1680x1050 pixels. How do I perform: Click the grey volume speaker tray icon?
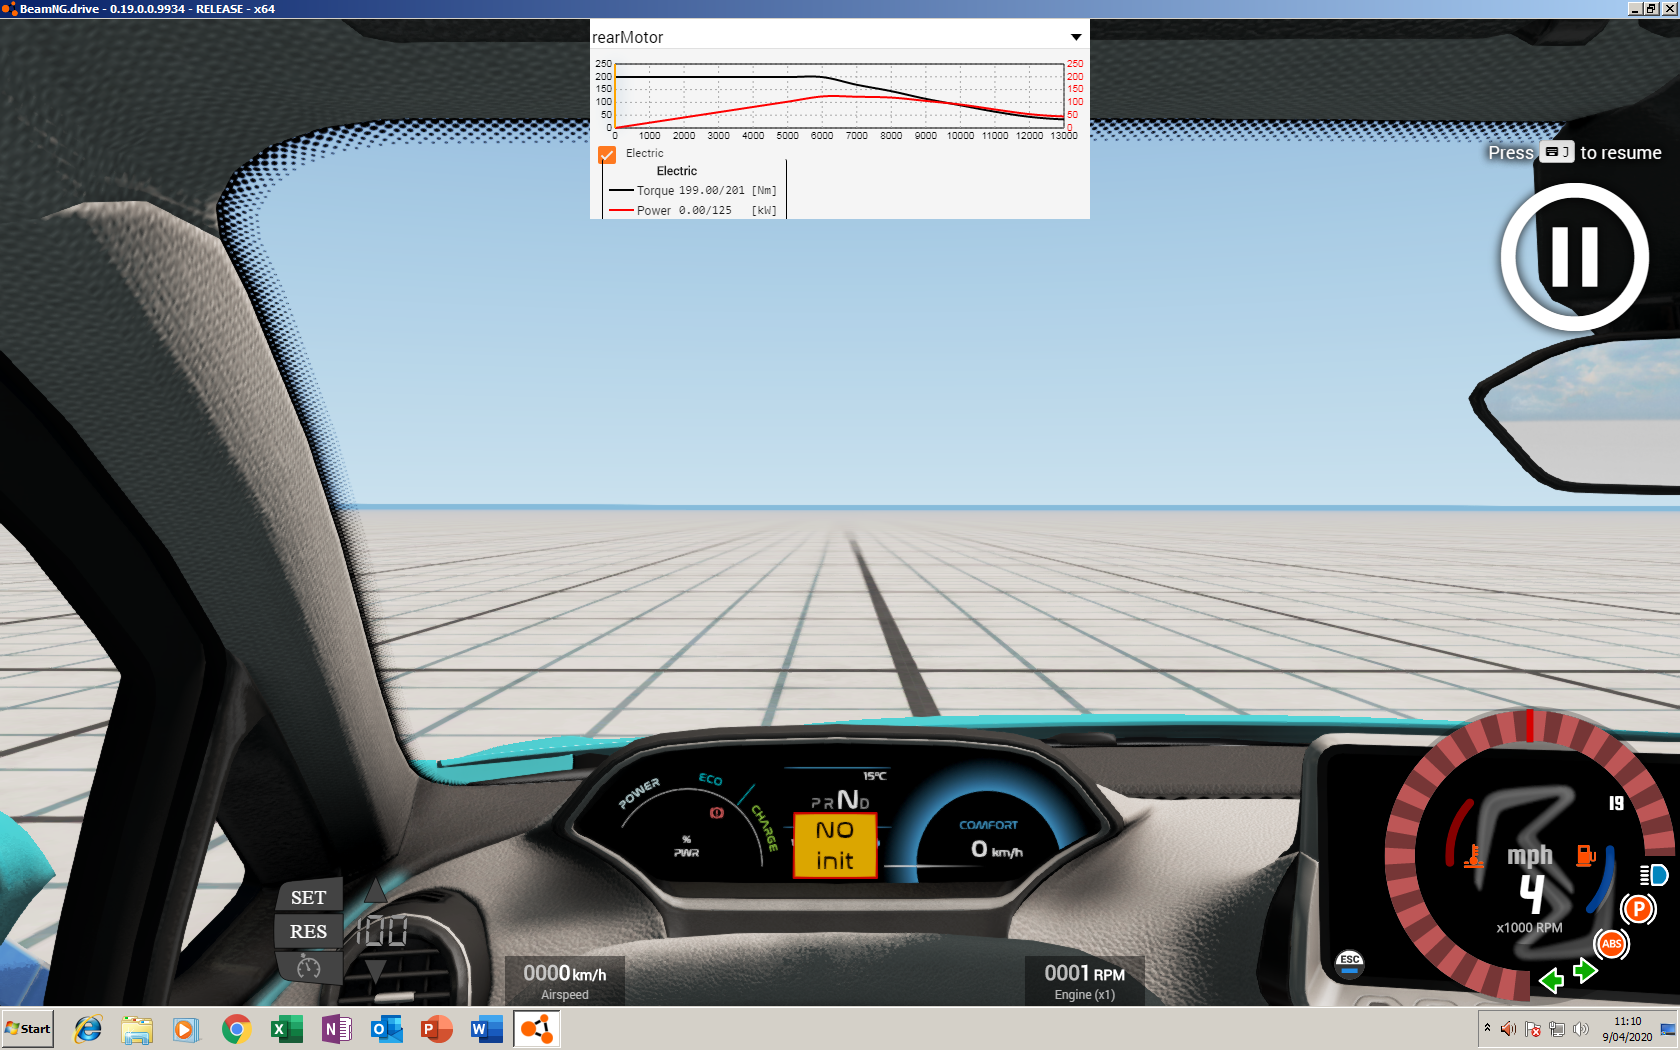1581,1029
